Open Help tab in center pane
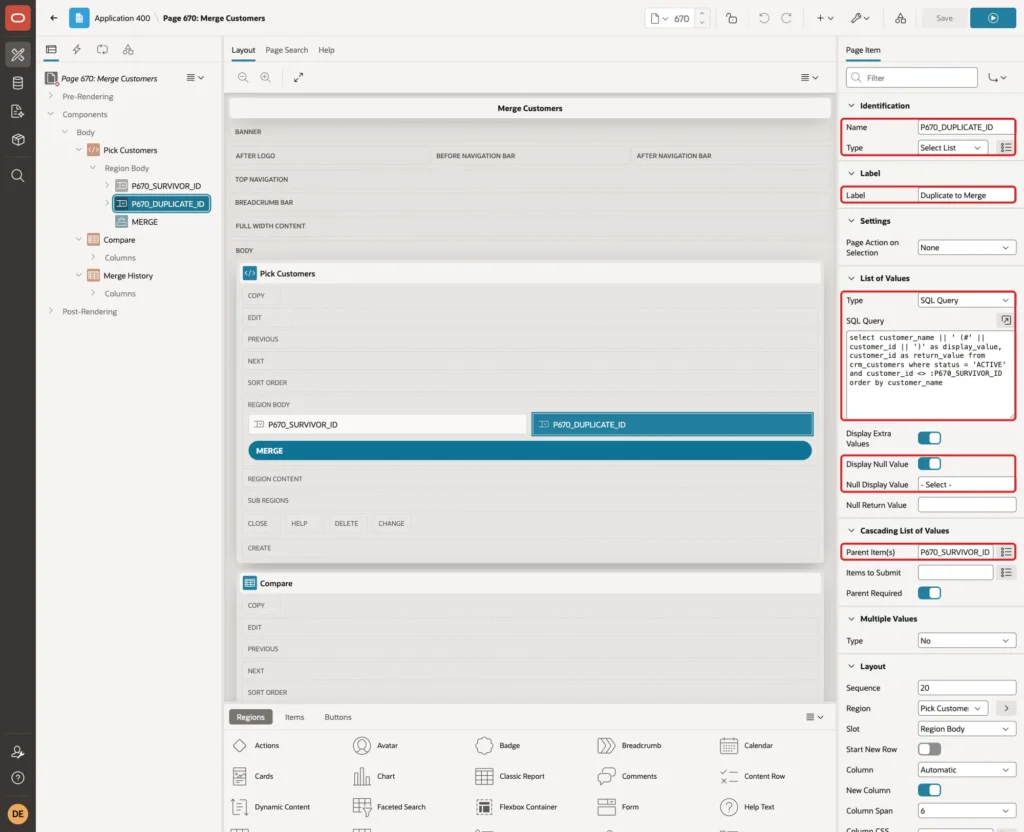 [326, 50]
